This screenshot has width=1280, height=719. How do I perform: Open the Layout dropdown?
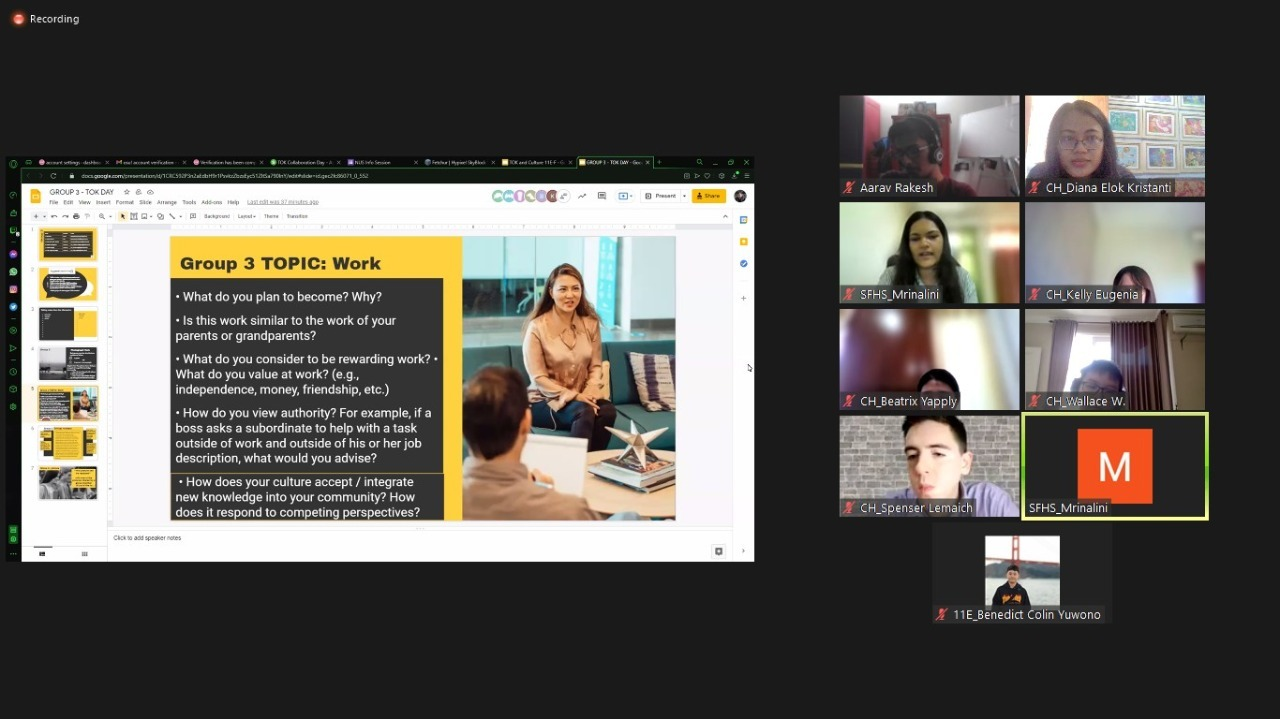pos(246,216)
